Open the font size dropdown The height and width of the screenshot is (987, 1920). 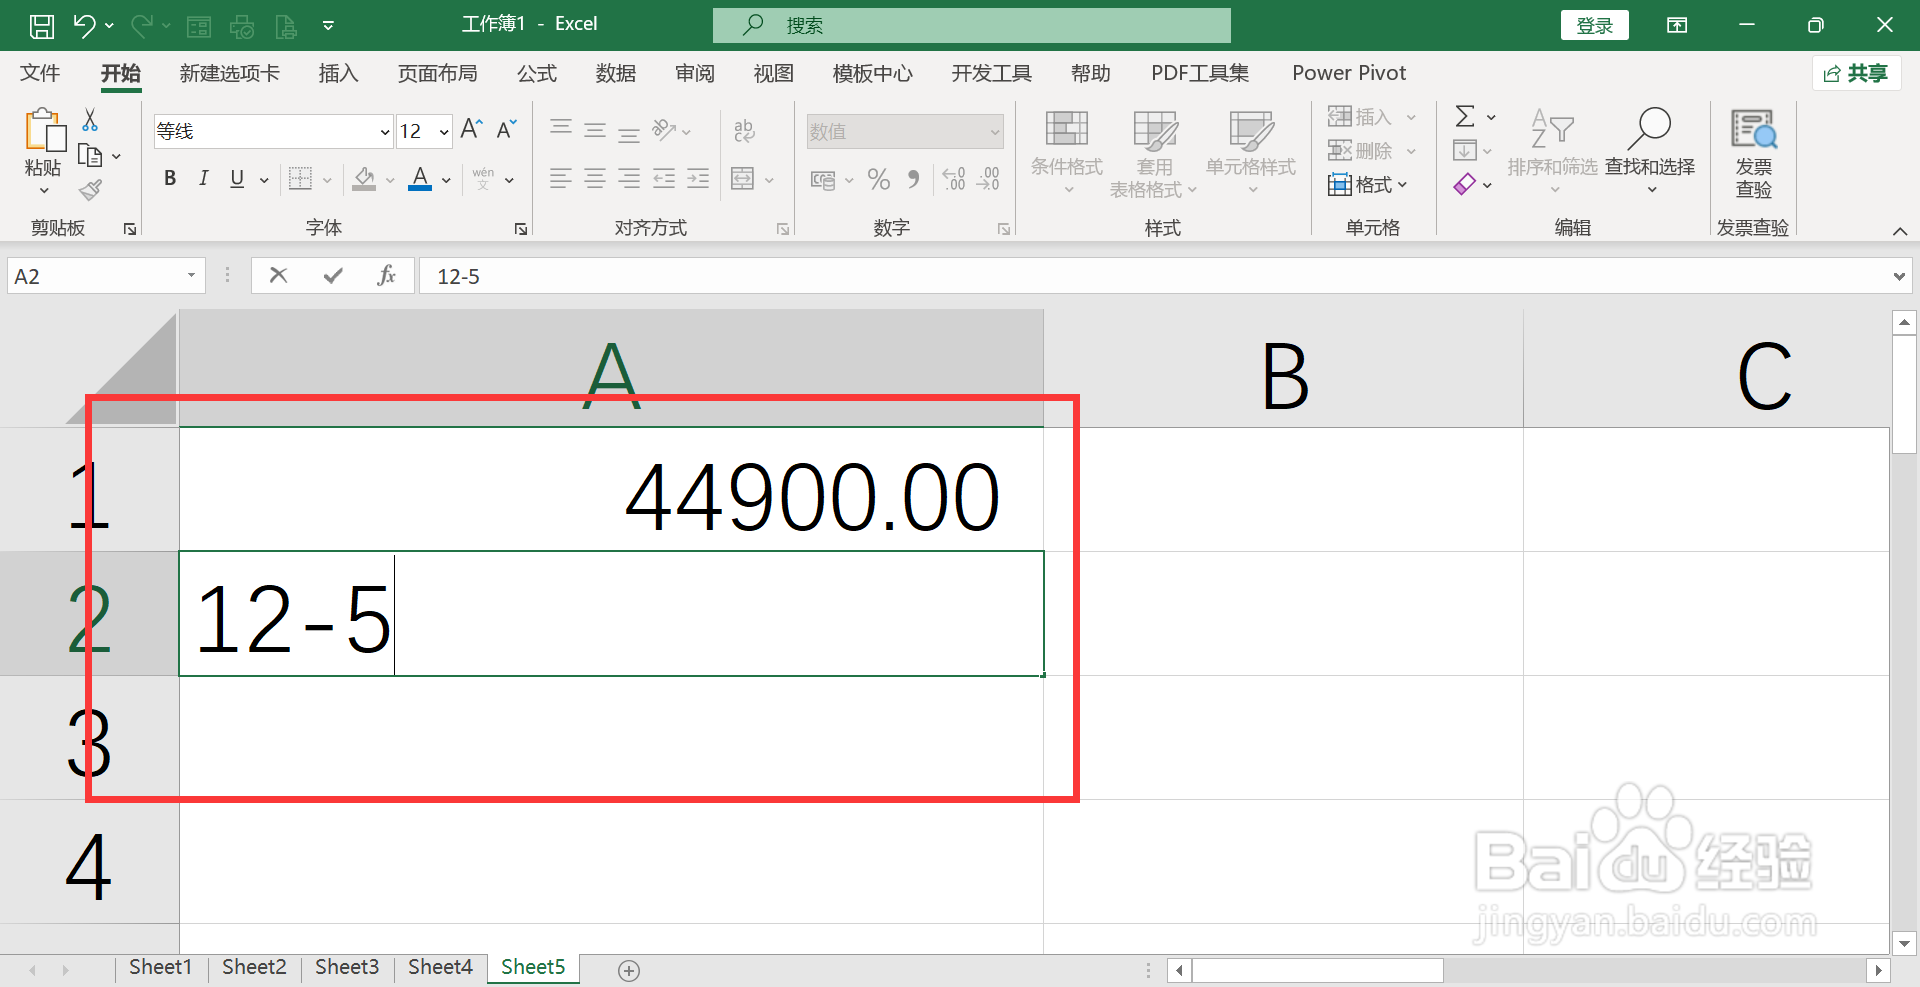tap(443, 132)
